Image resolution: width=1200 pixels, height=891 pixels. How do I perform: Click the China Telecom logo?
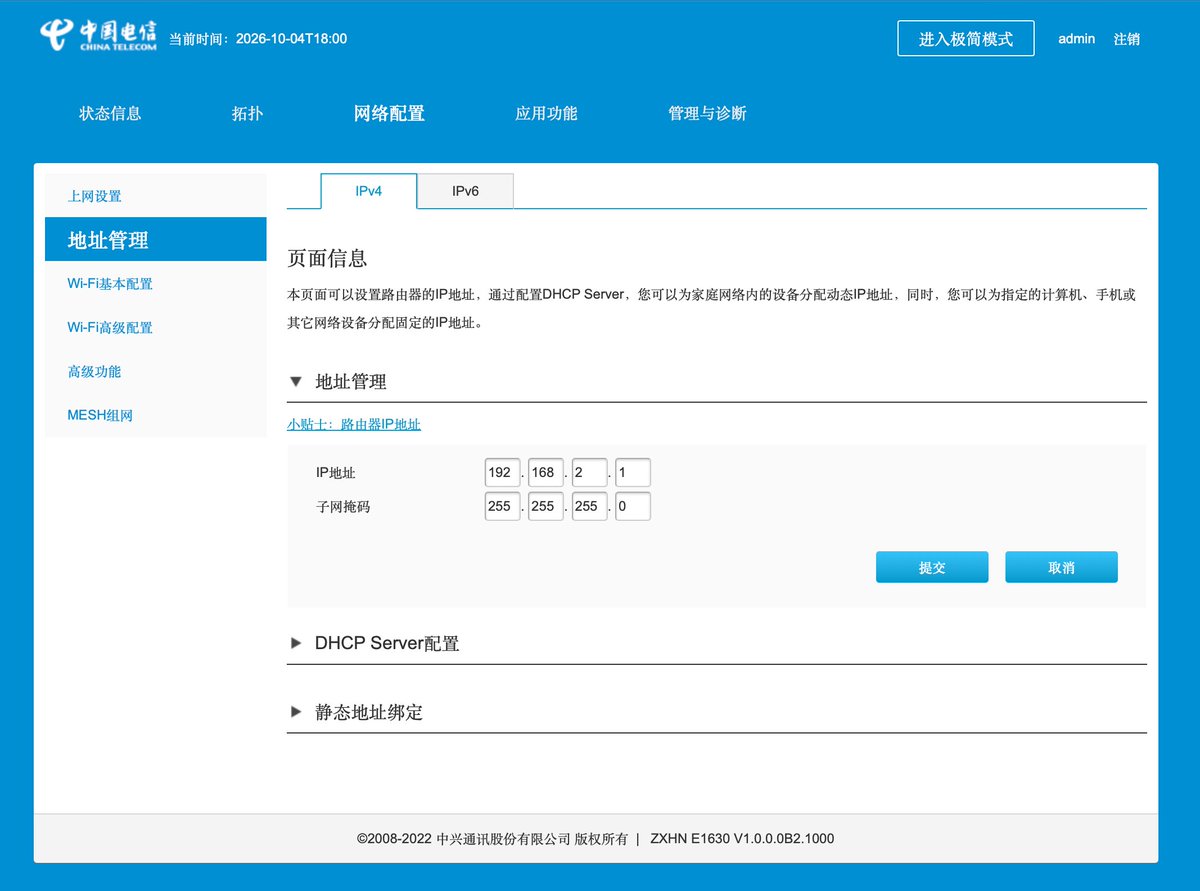point(98,35)
